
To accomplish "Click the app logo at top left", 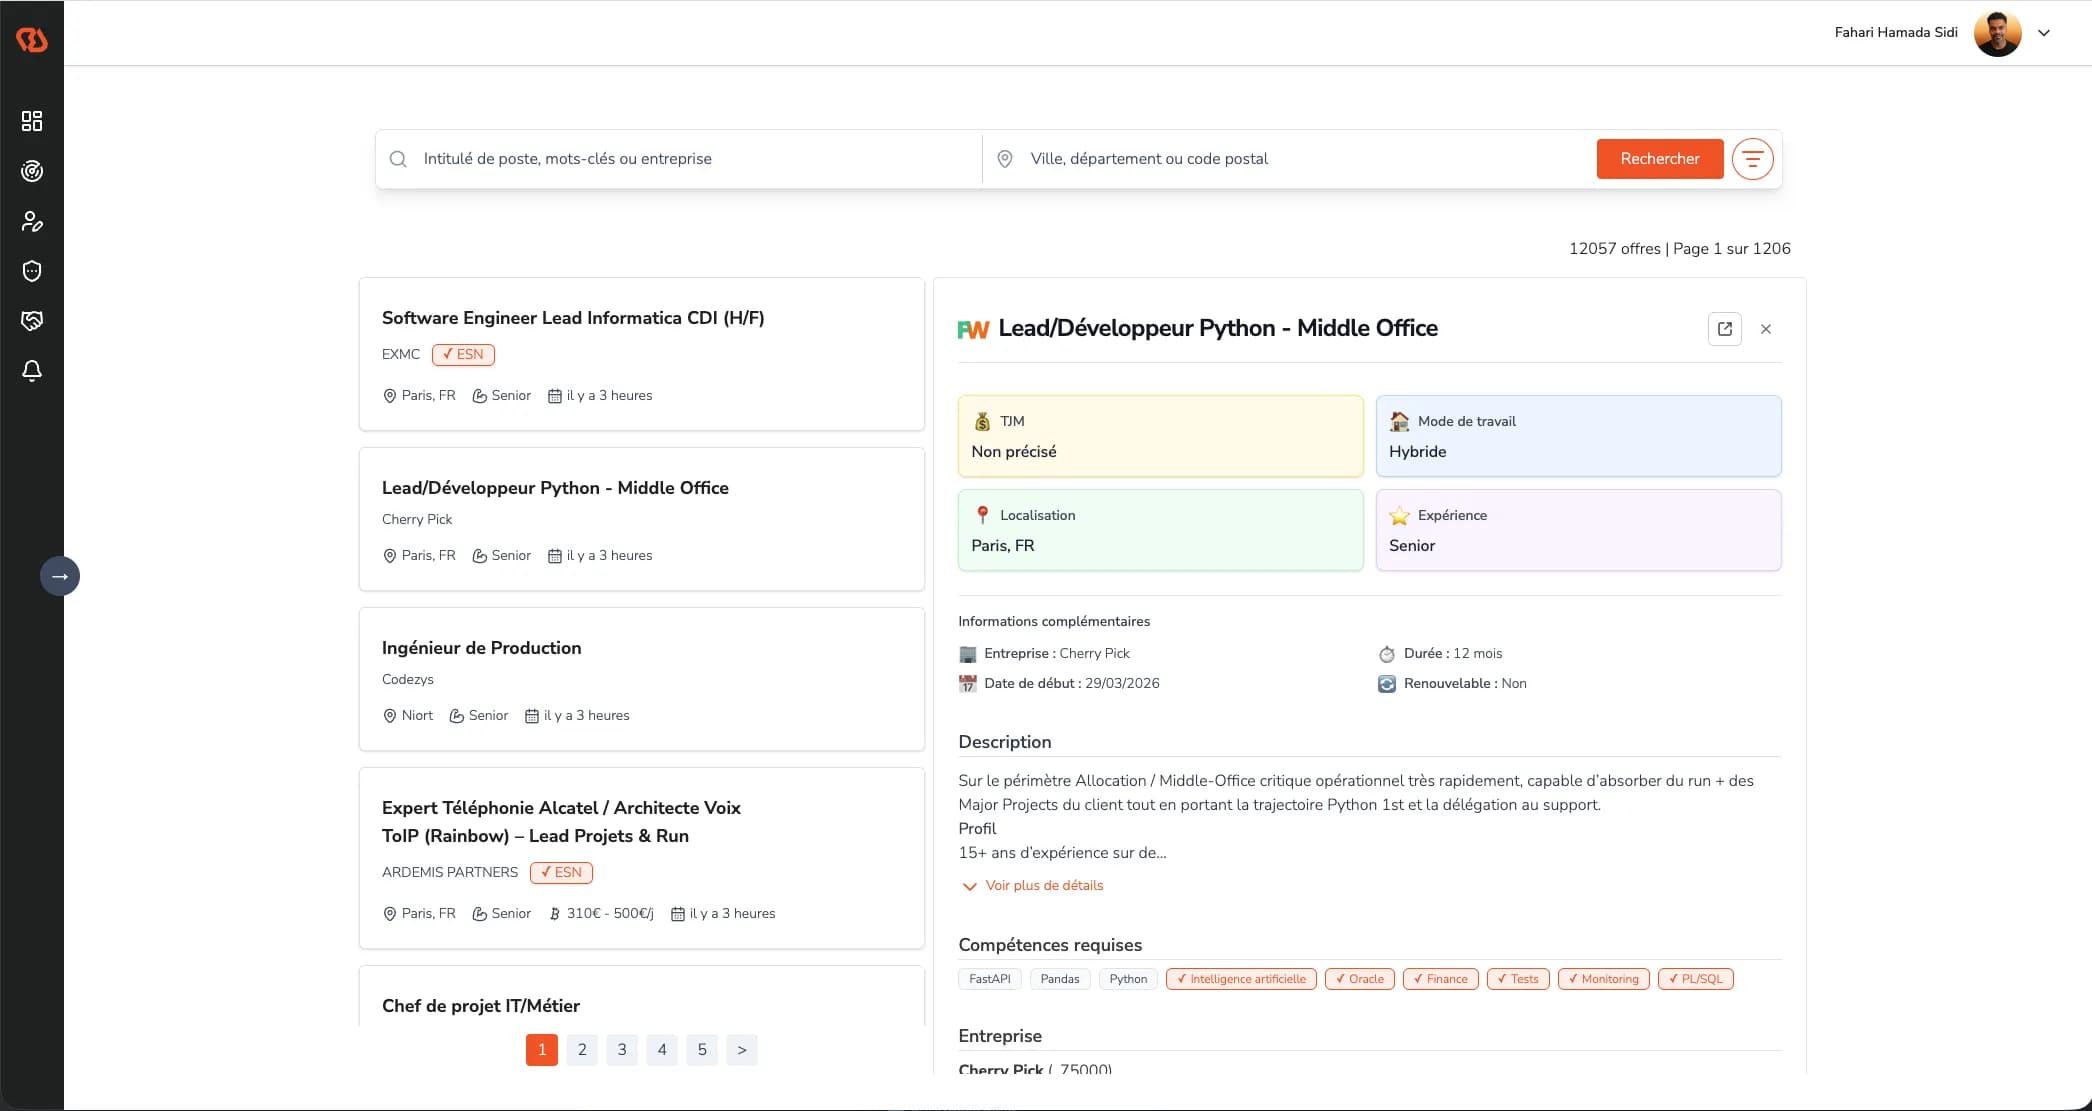I will 32,39.
